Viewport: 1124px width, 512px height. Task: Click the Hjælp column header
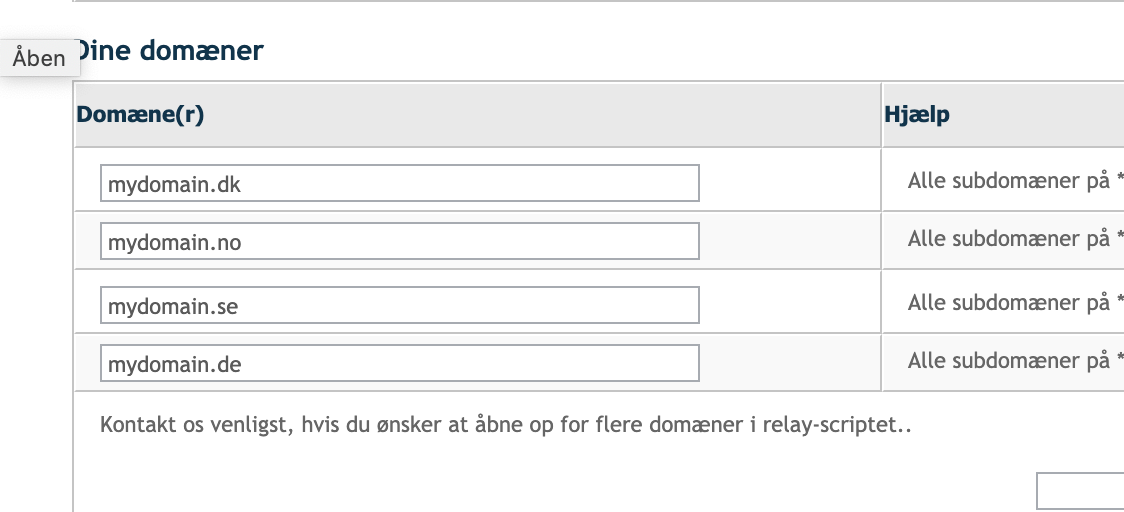[917, 115]
